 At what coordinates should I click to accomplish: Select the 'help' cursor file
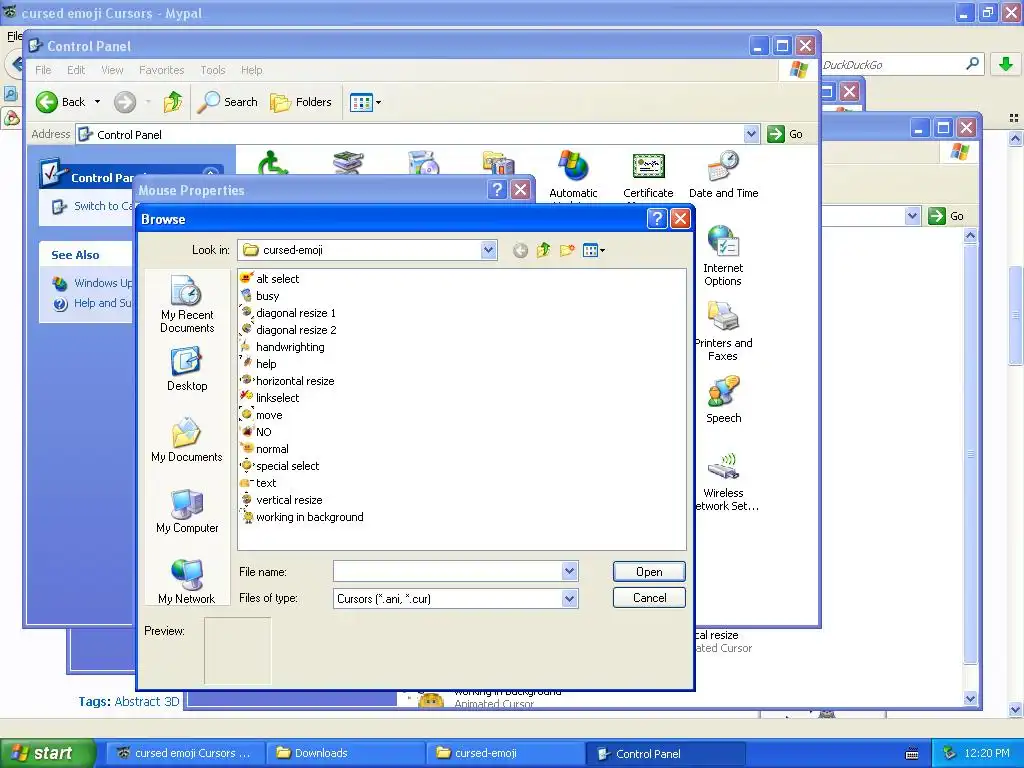(258, 364)
